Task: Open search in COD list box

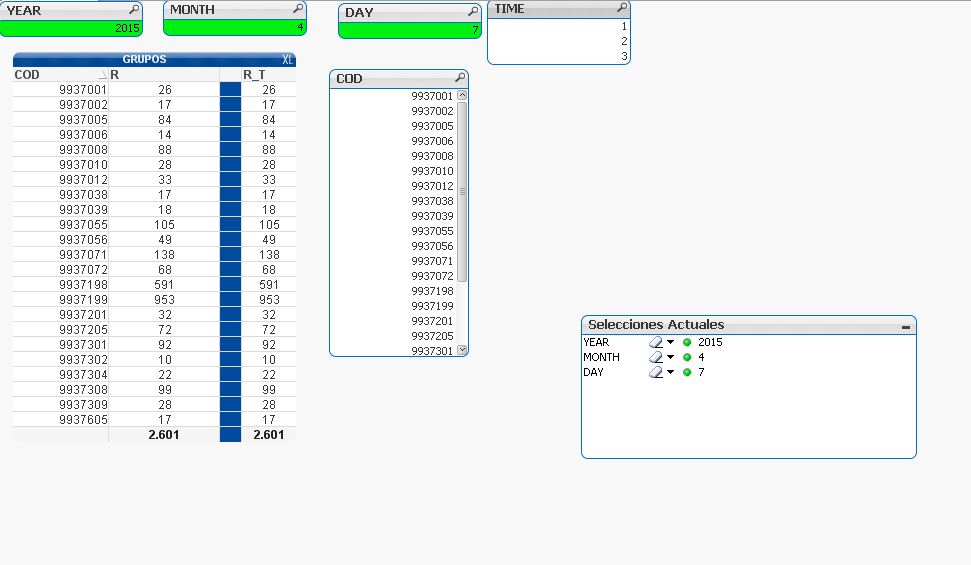Action: [x=460, y=77]
